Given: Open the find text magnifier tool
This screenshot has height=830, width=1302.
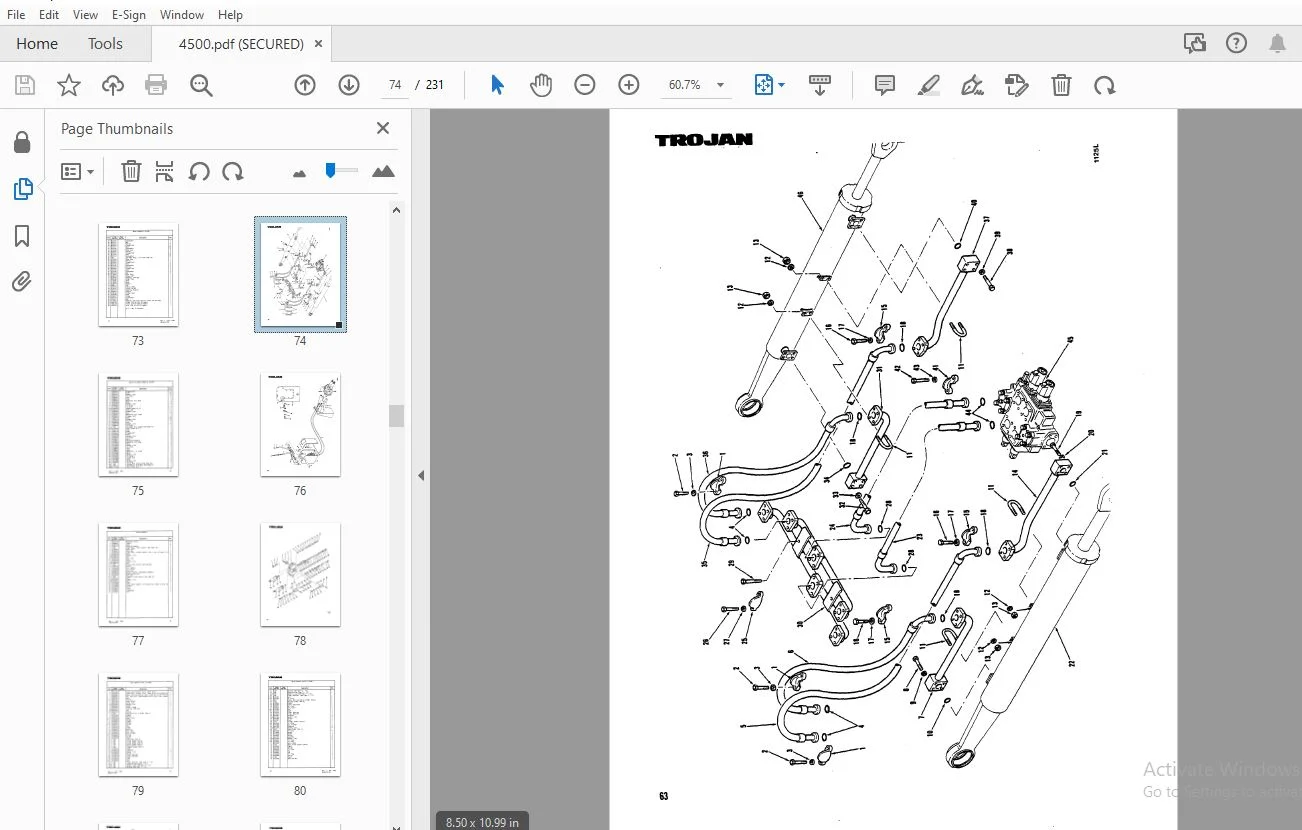Looking at the screenshot, I should click(x=201, y=85).
